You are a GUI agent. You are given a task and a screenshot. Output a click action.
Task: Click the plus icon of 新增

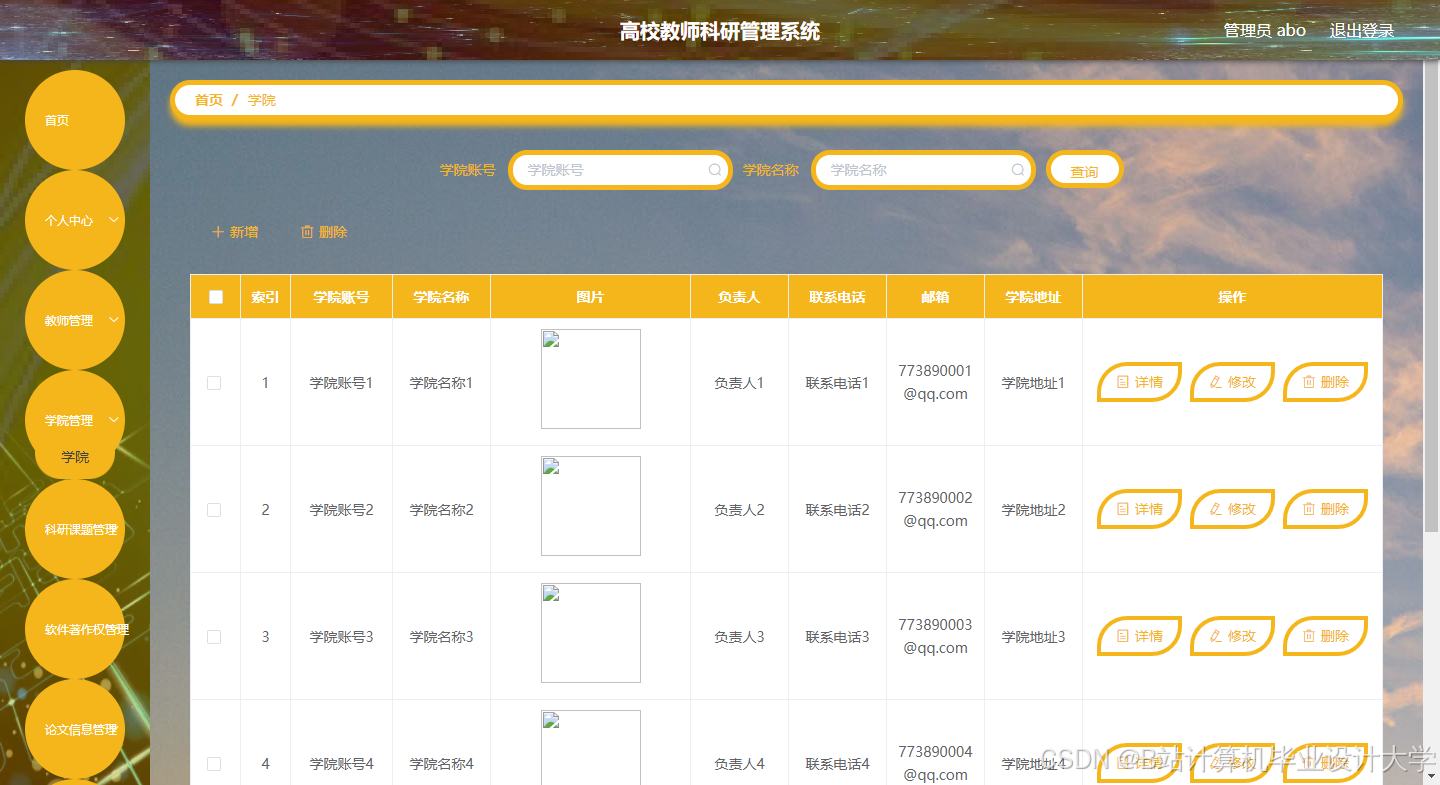coord(218,232)
